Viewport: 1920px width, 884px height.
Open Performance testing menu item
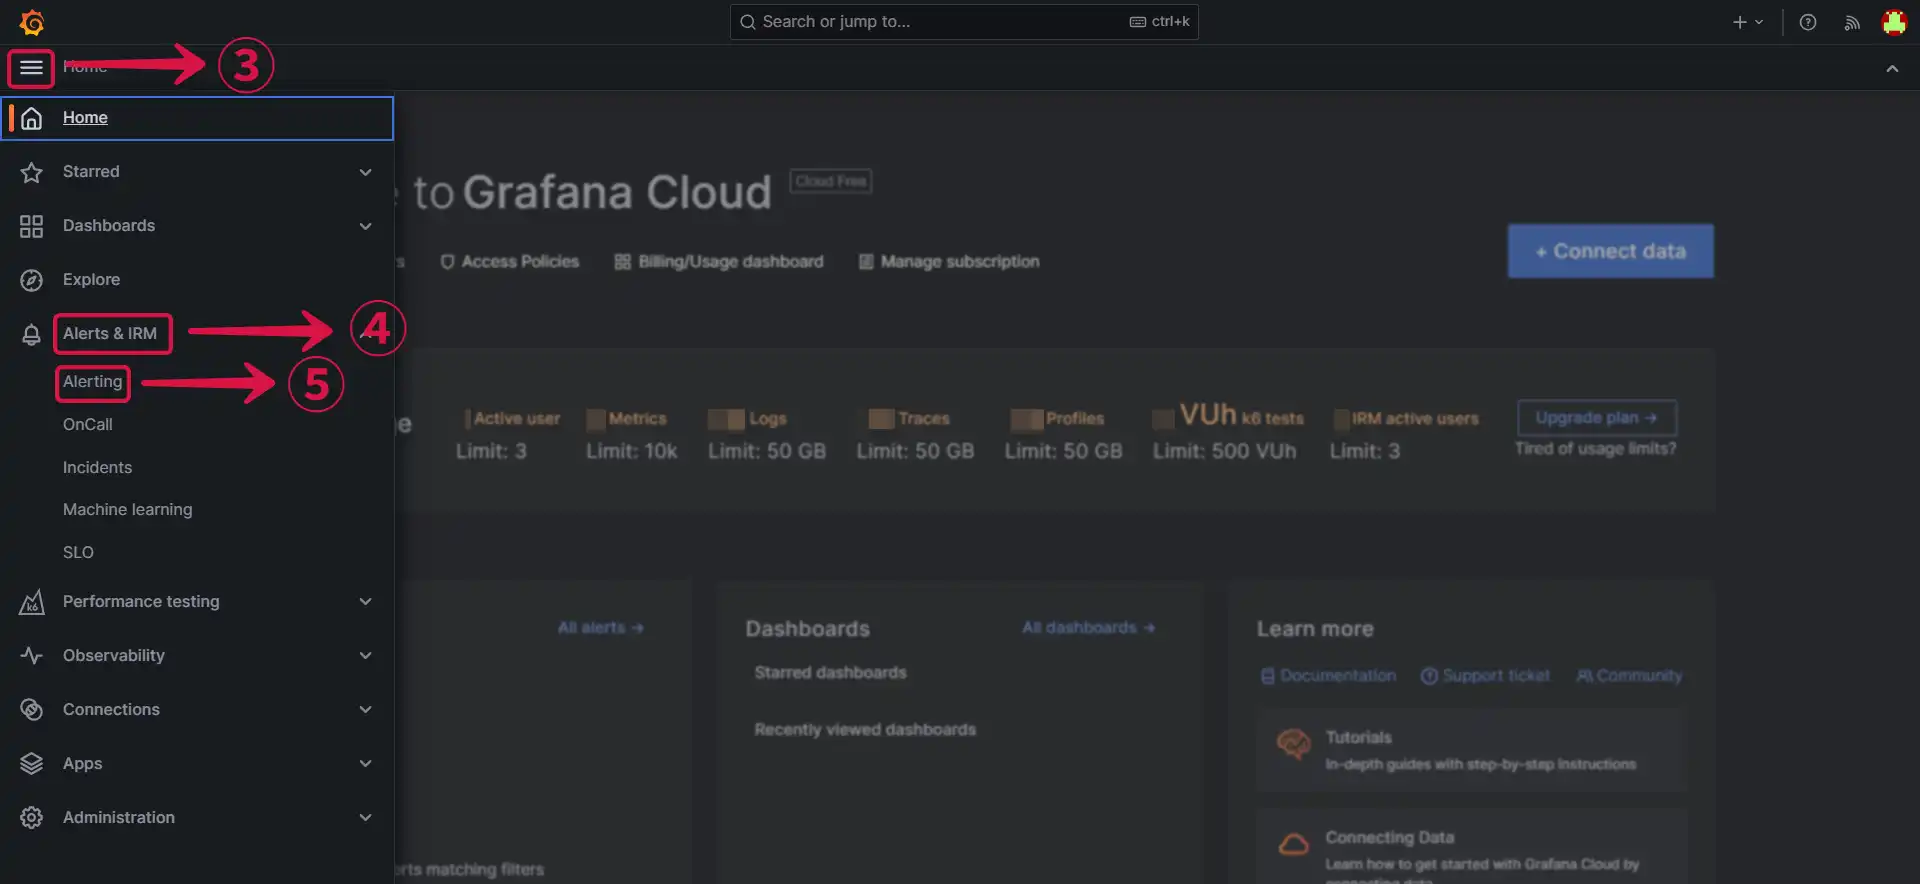click(x=141, y=602)
